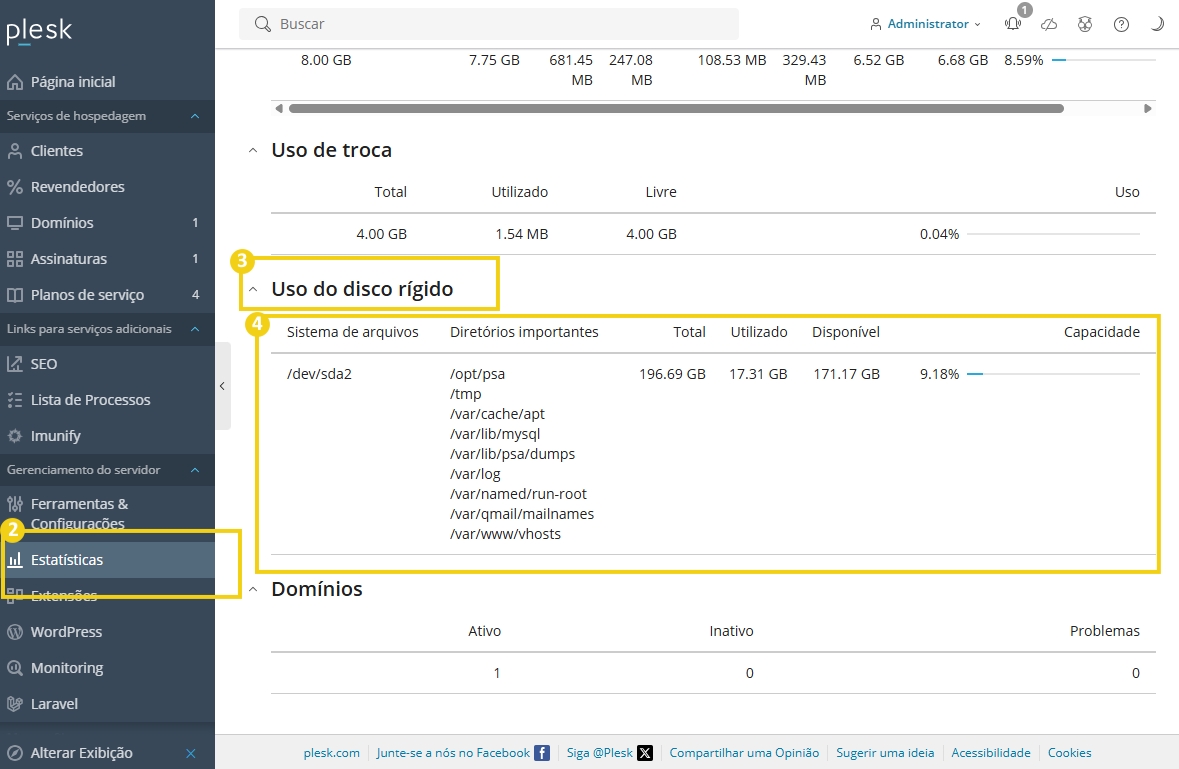Click the X (Twitter) icon in footer
Image resolution: width=1179 pixels, height=769 pixels.
pos(645,753)
